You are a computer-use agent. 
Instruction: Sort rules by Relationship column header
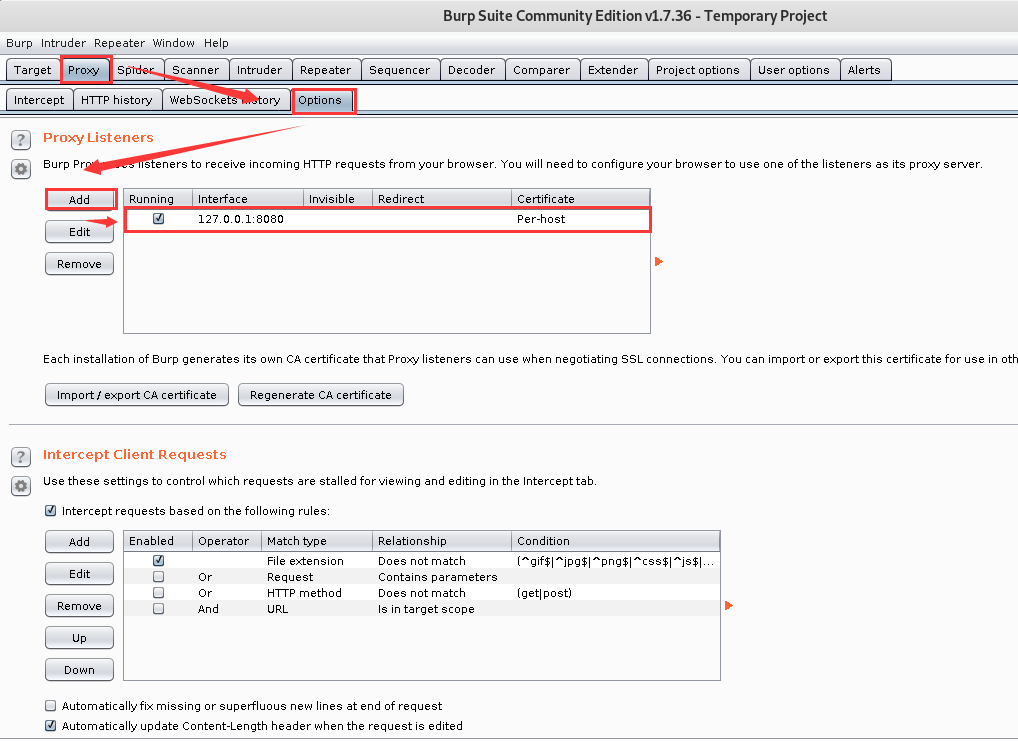442,541
